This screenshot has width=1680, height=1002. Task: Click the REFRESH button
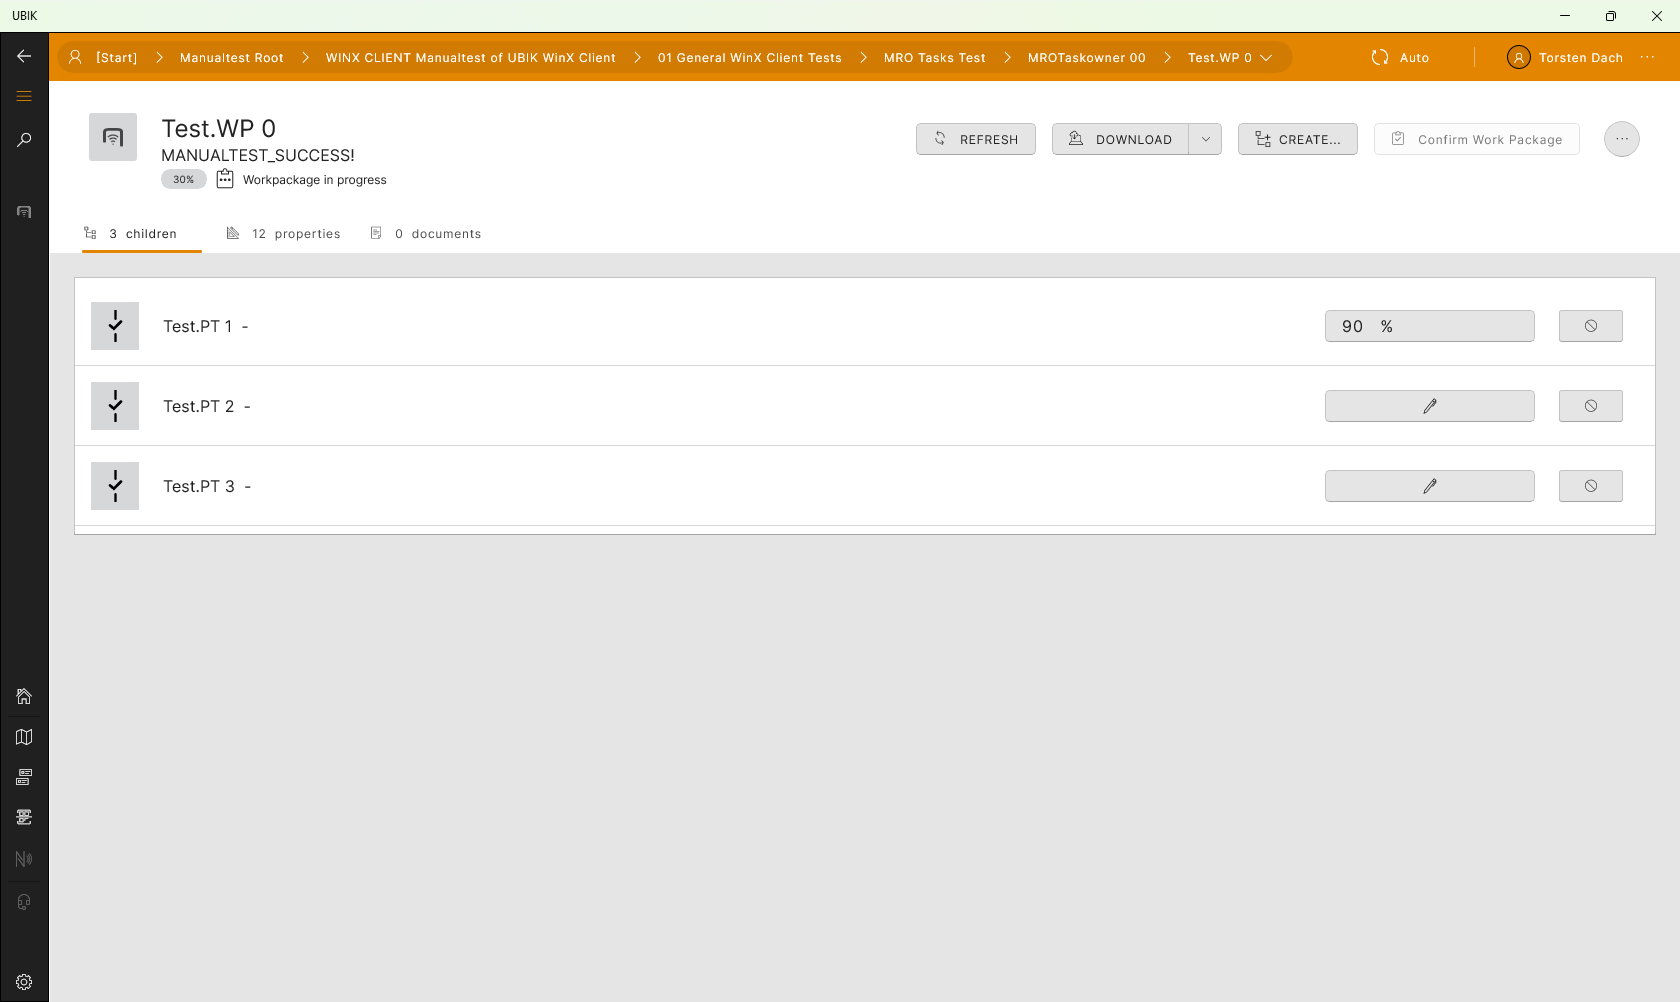pos(975,139)
